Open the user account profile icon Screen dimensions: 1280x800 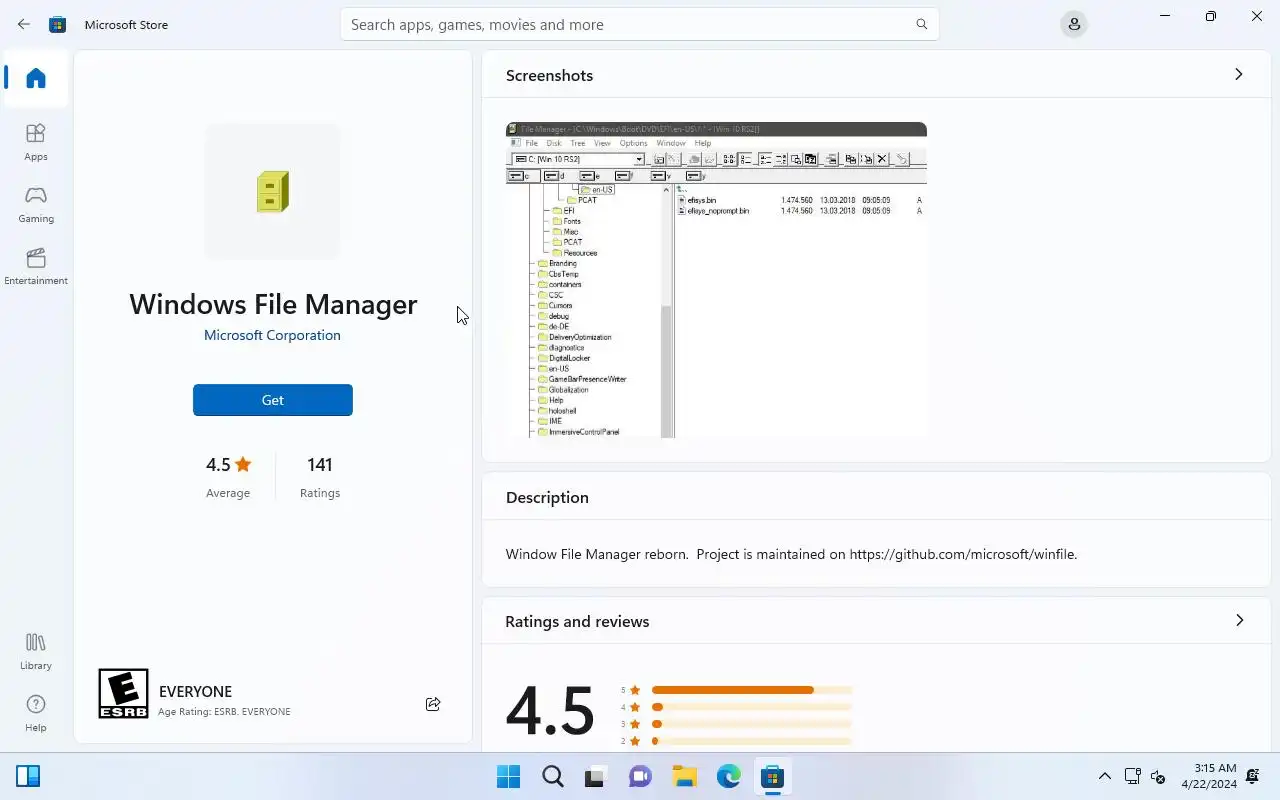coord(1074,24)
